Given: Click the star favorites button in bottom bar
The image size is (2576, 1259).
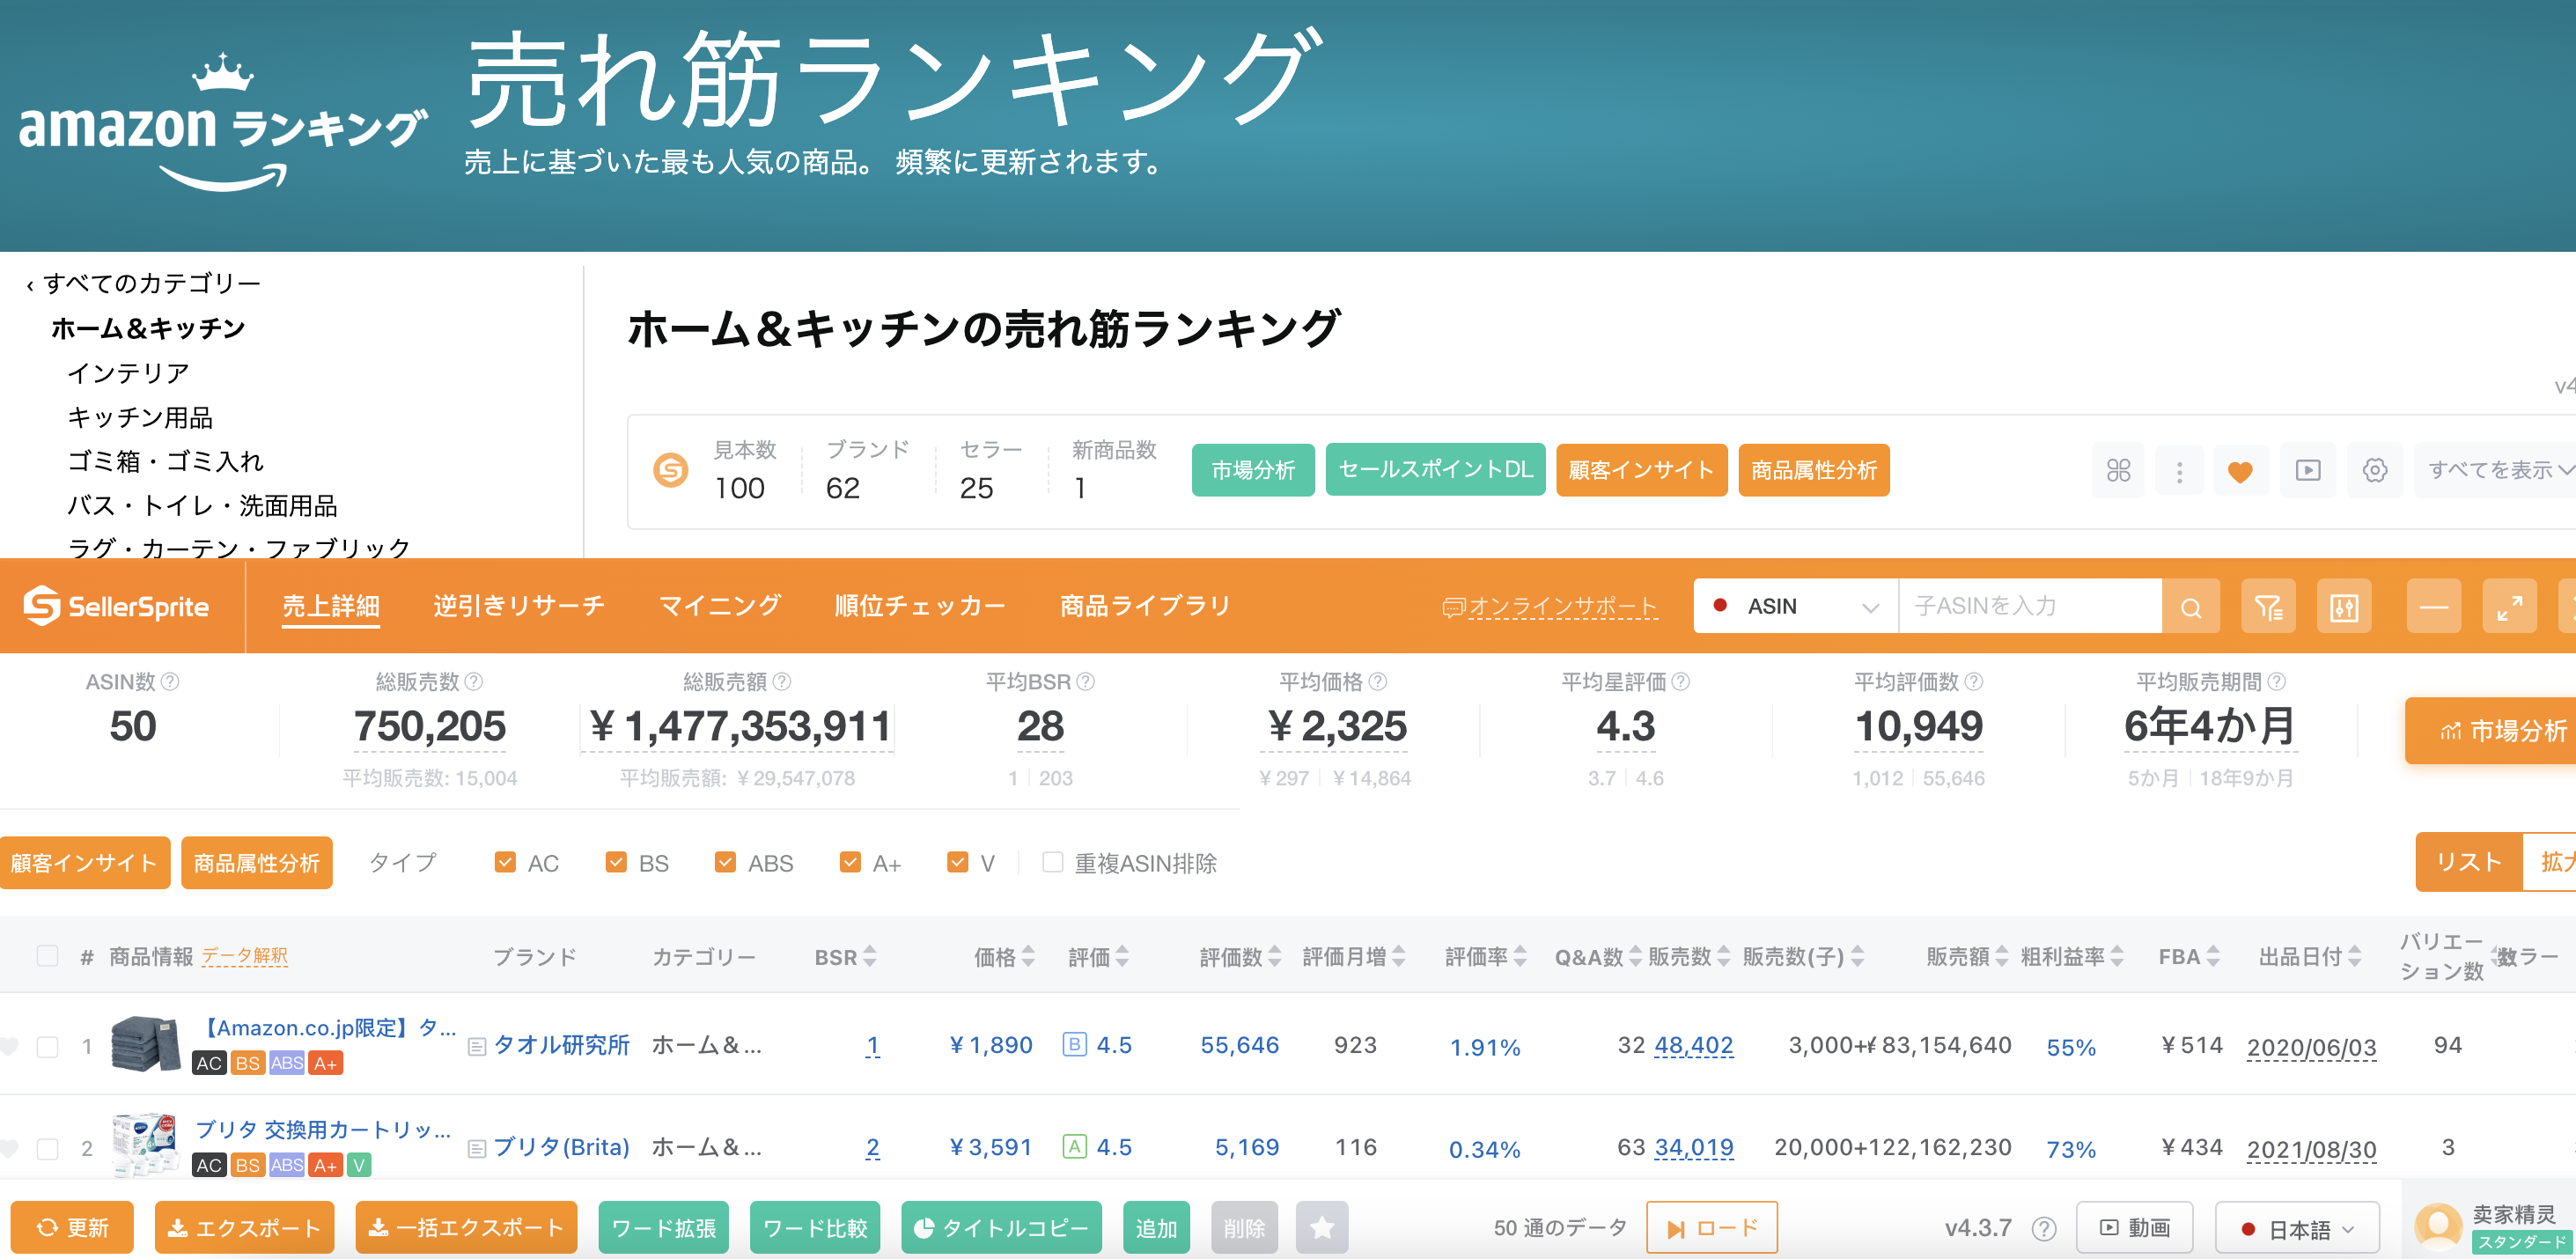Looking at the screenshot, I should coord(1321,1227).
